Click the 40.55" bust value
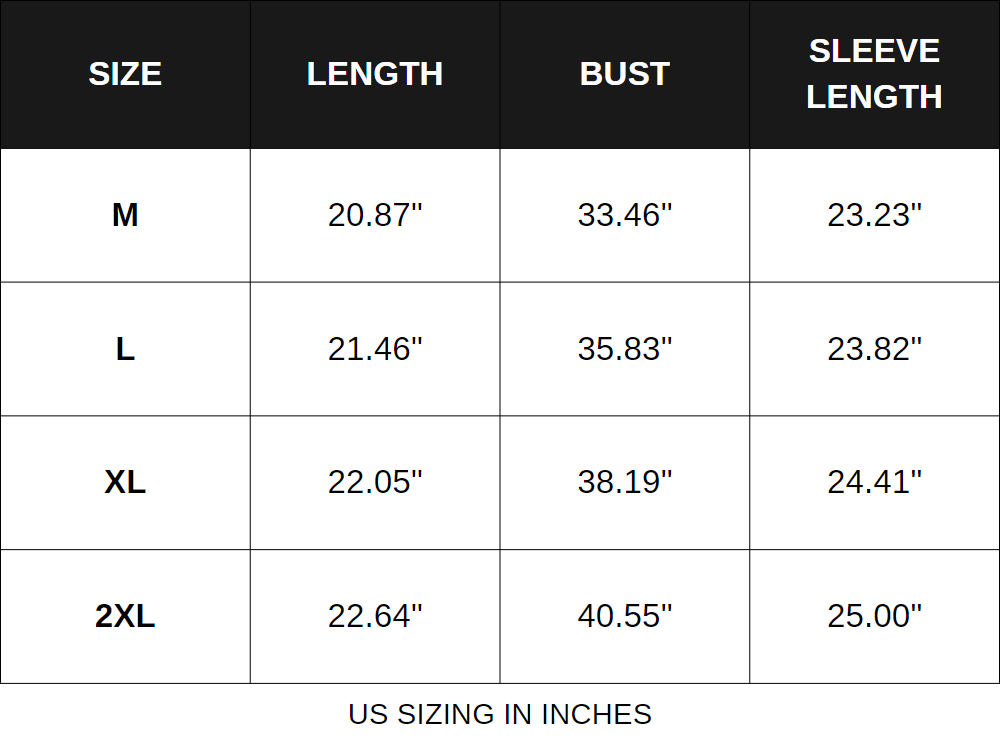The width and height of the screenshot is (1000, 740). [x=625, y=616]
